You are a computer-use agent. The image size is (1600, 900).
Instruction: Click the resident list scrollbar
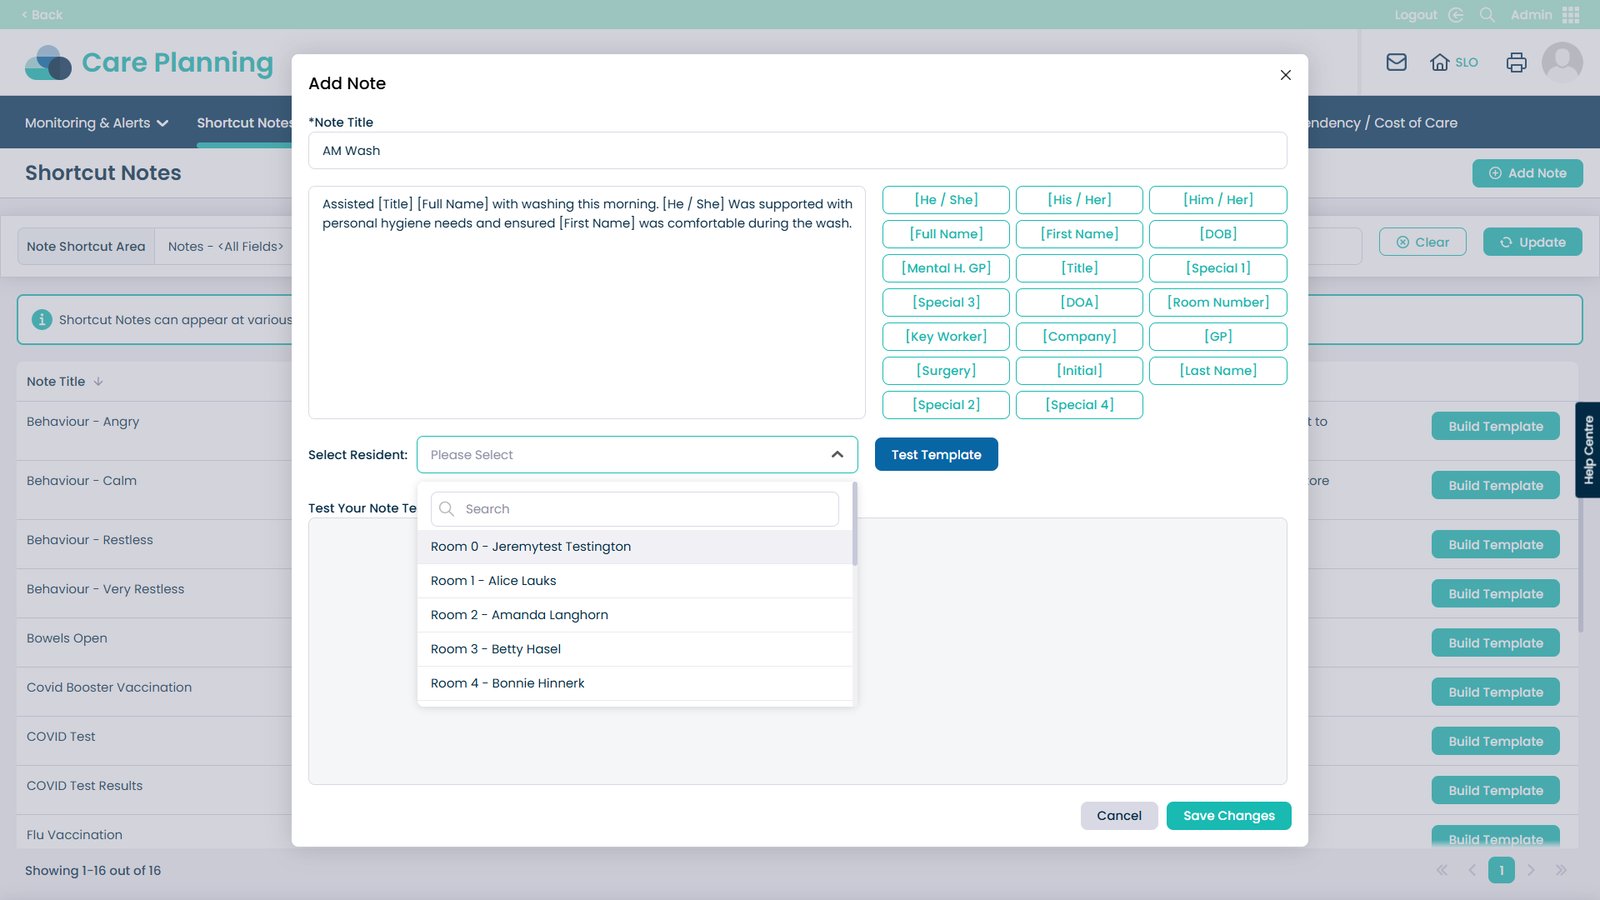[x=855, y=523]
